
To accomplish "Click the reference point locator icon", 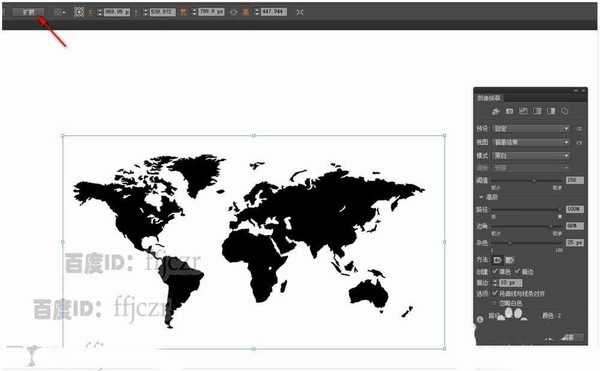I will [x=79, y=12].
